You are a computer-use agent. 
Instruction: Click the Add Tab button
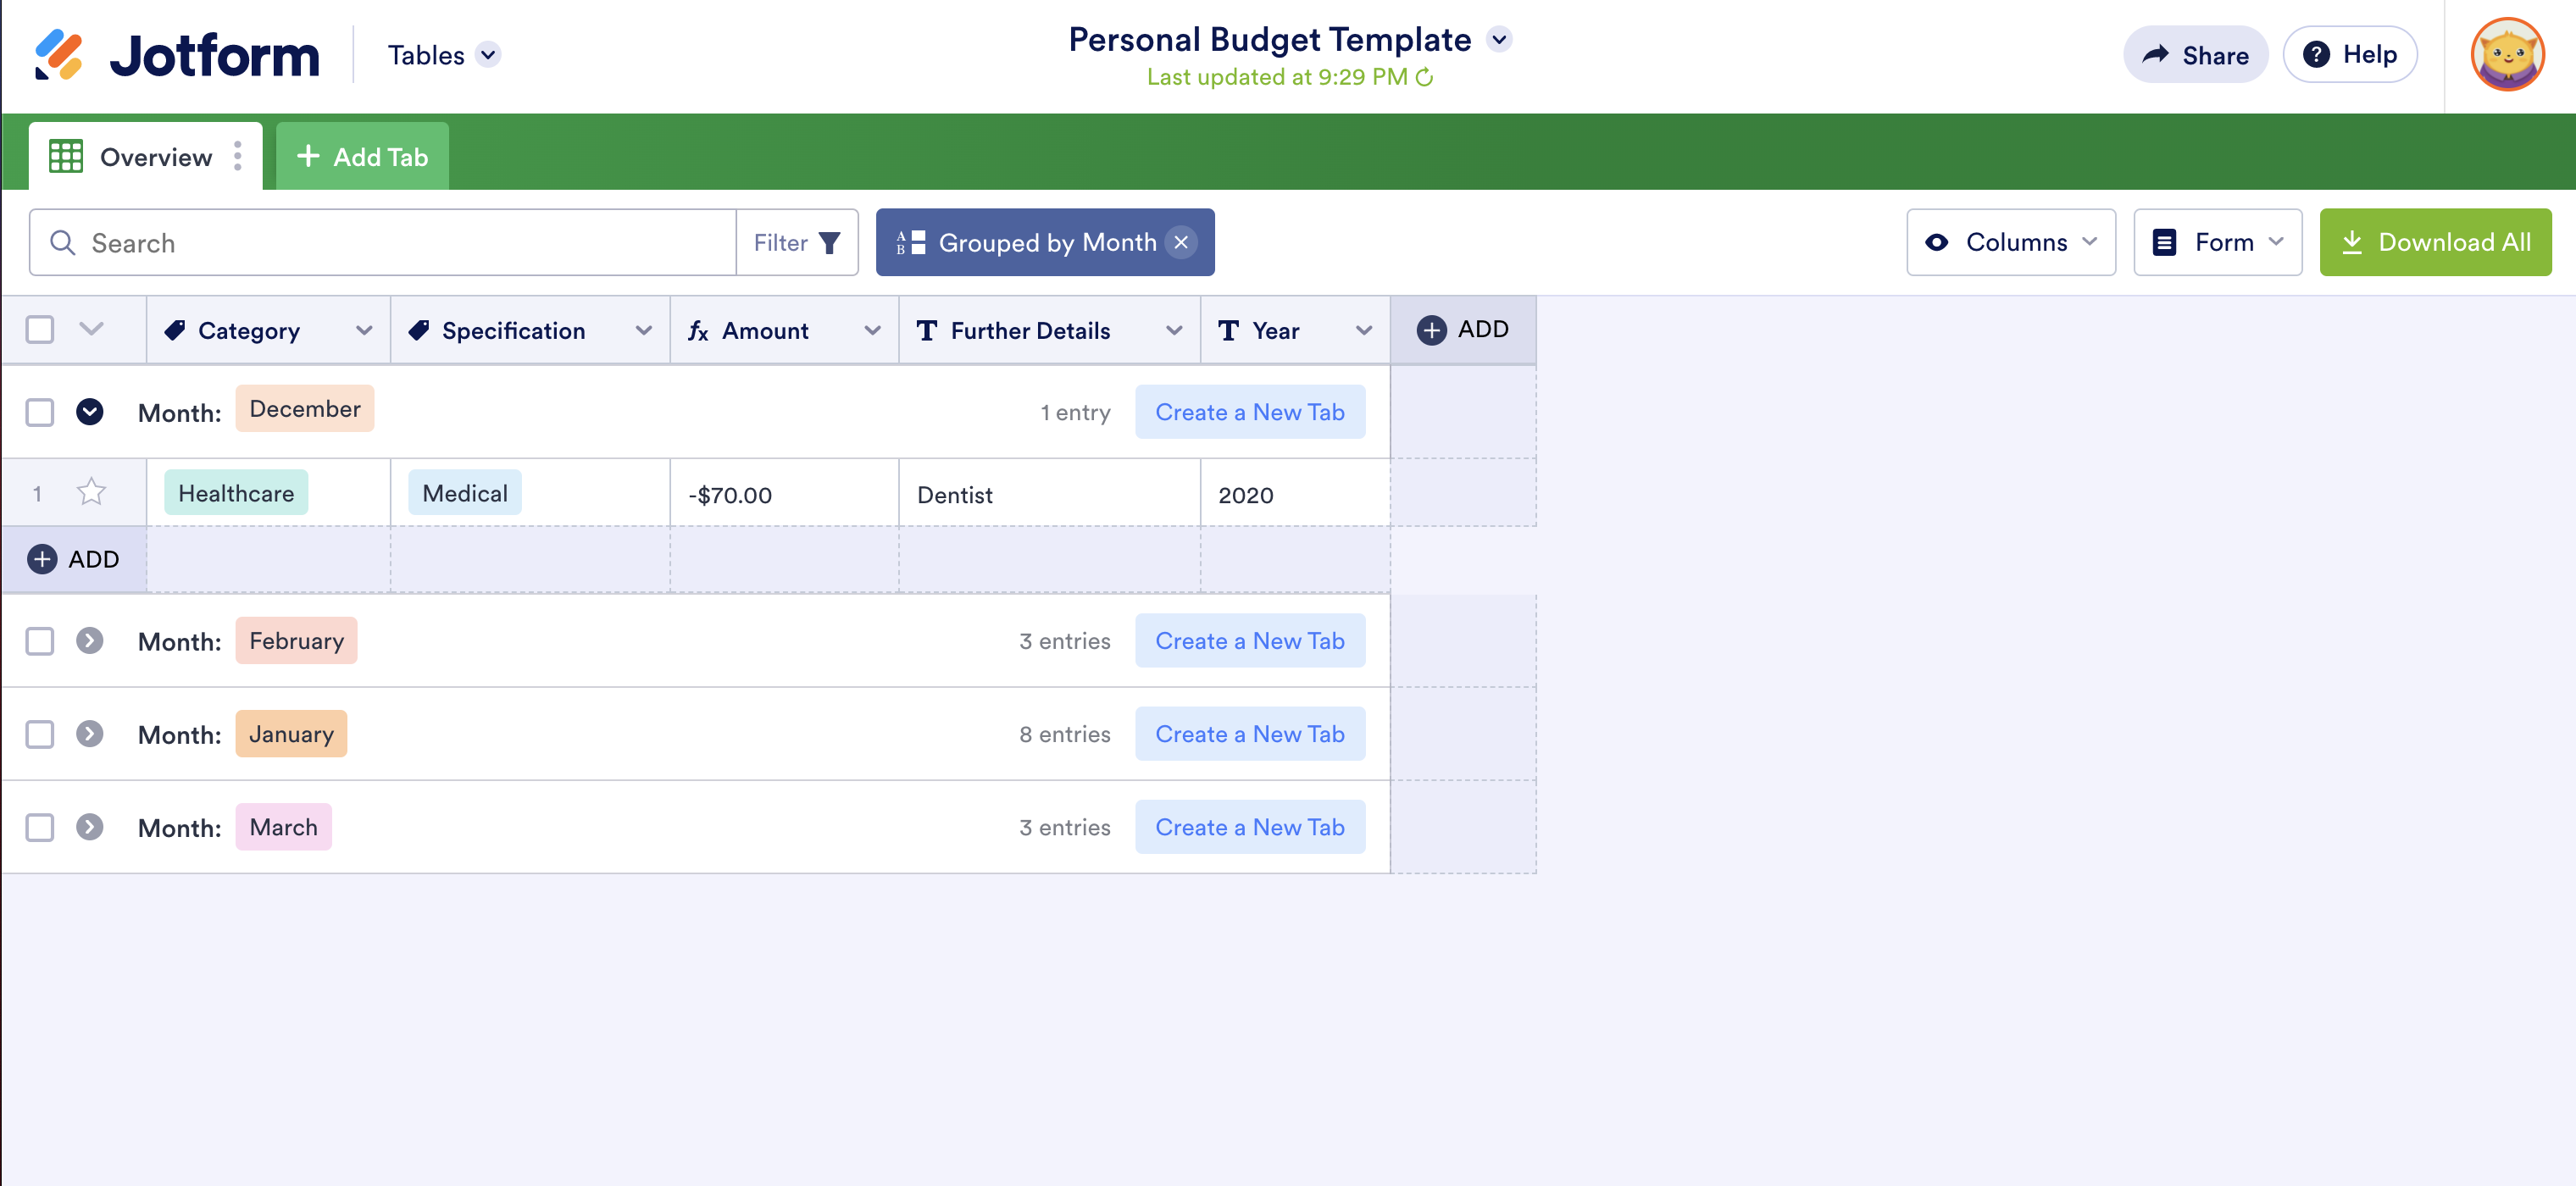[x=362, y=157]
